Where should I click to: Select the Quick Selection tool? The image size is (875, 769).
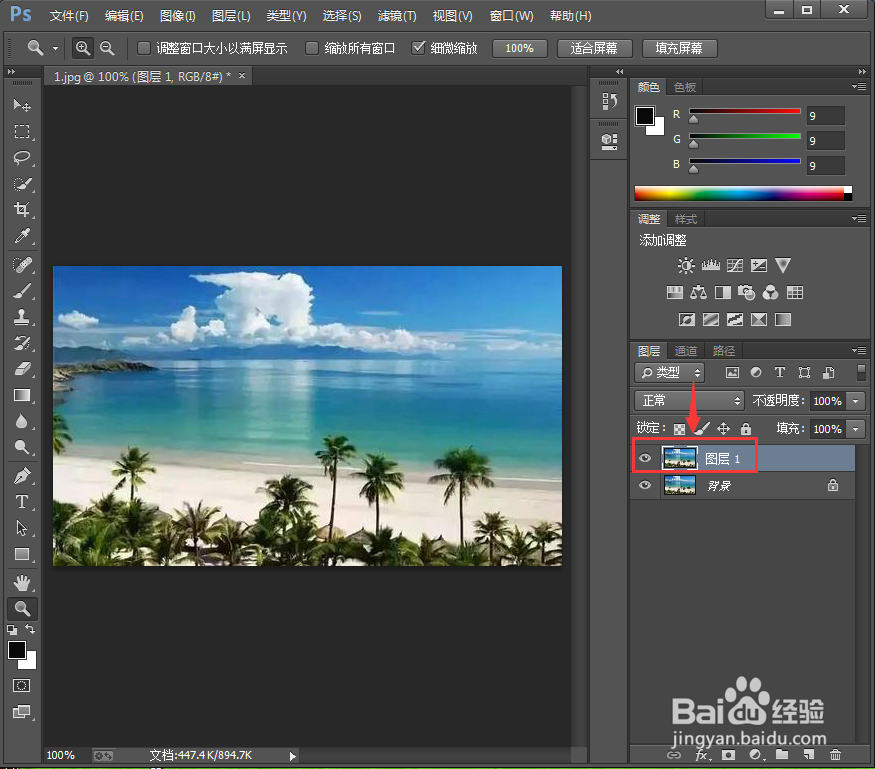(22, 184)
